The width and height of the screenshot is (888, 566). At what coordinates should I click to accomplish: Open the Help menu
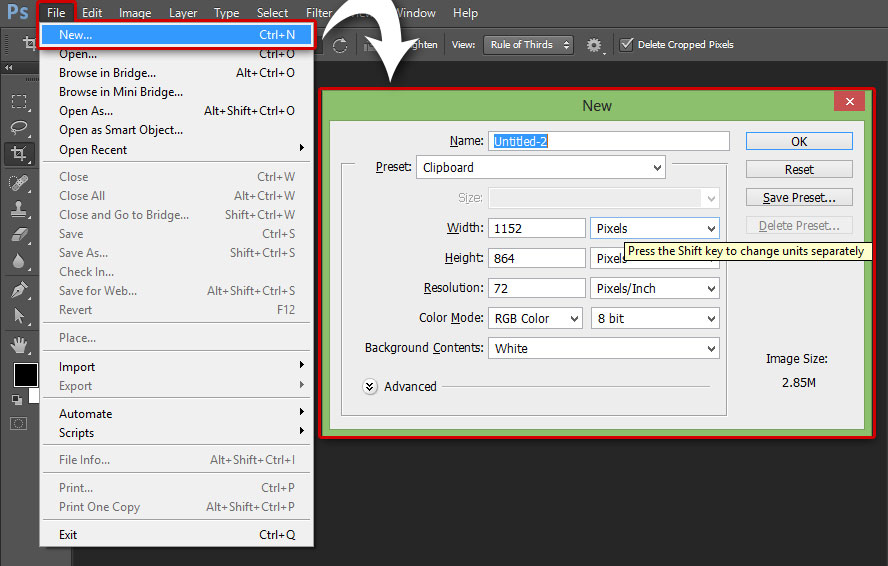pyautogui.click(x=465, y=12)
